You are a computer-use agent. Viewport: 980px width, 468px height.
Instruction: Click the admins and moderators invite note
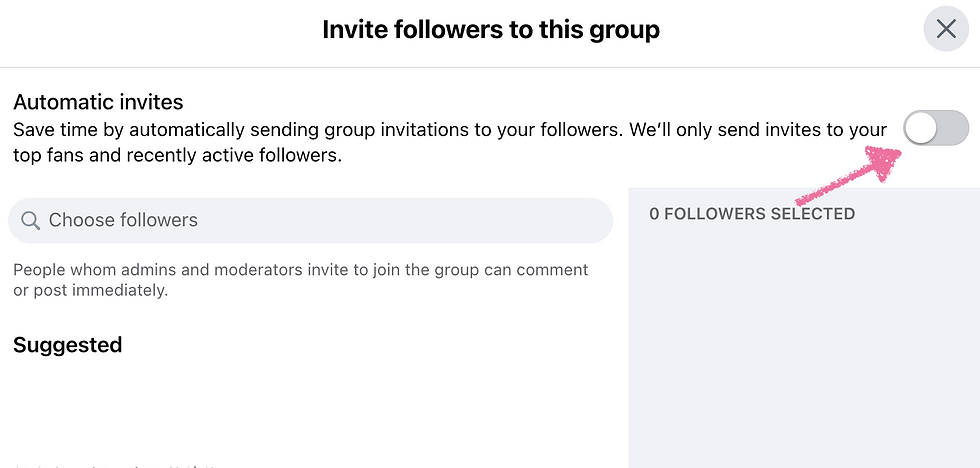pos(301,270)
